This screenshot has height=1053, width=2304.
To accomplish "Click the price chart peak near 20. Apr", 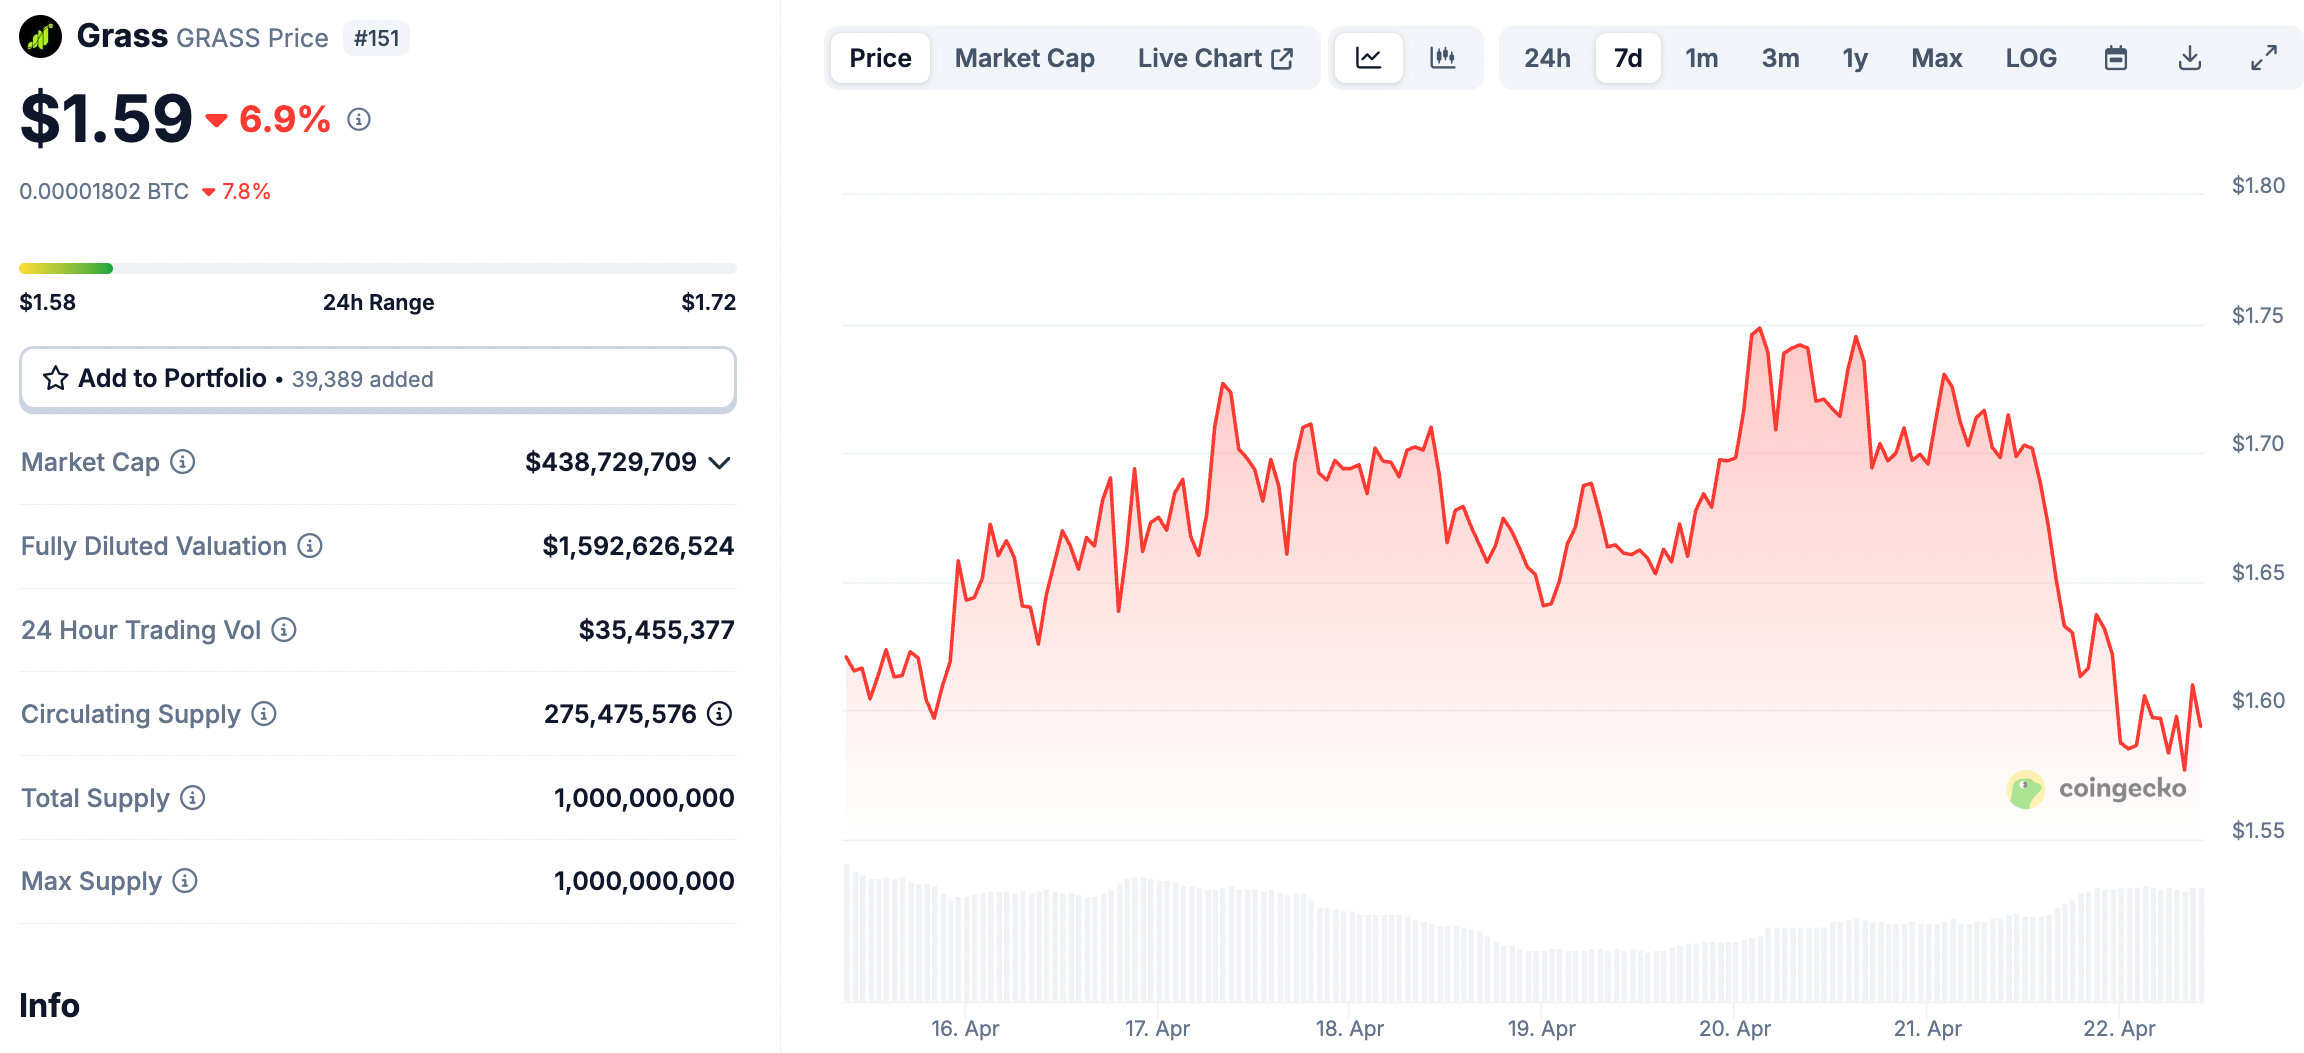I will 1759,330.
